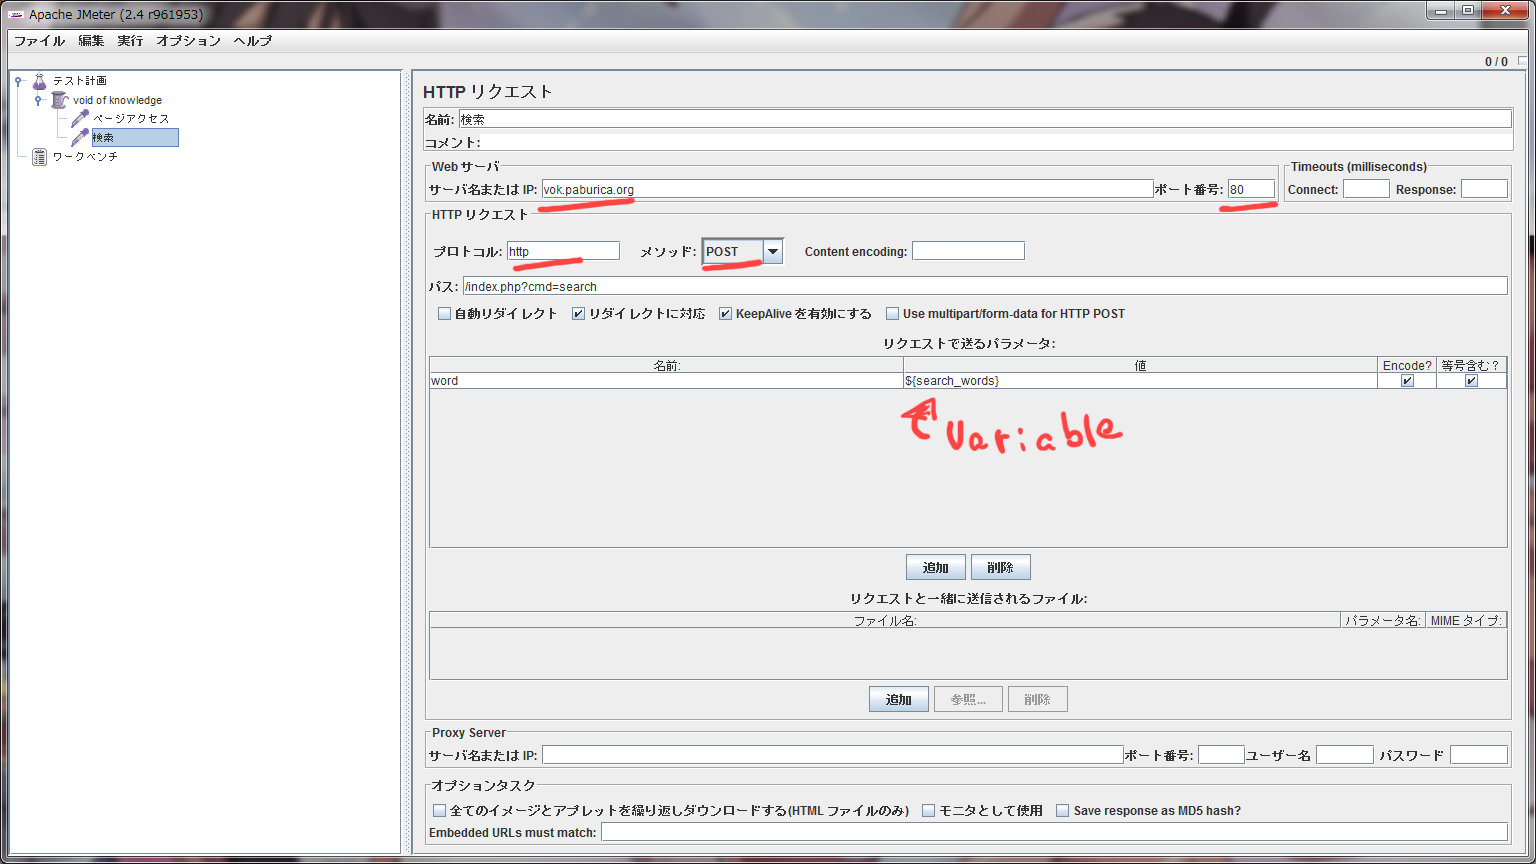Select ページアクセス in the tree
1536x864 pixels.
(x=131, y=118)
